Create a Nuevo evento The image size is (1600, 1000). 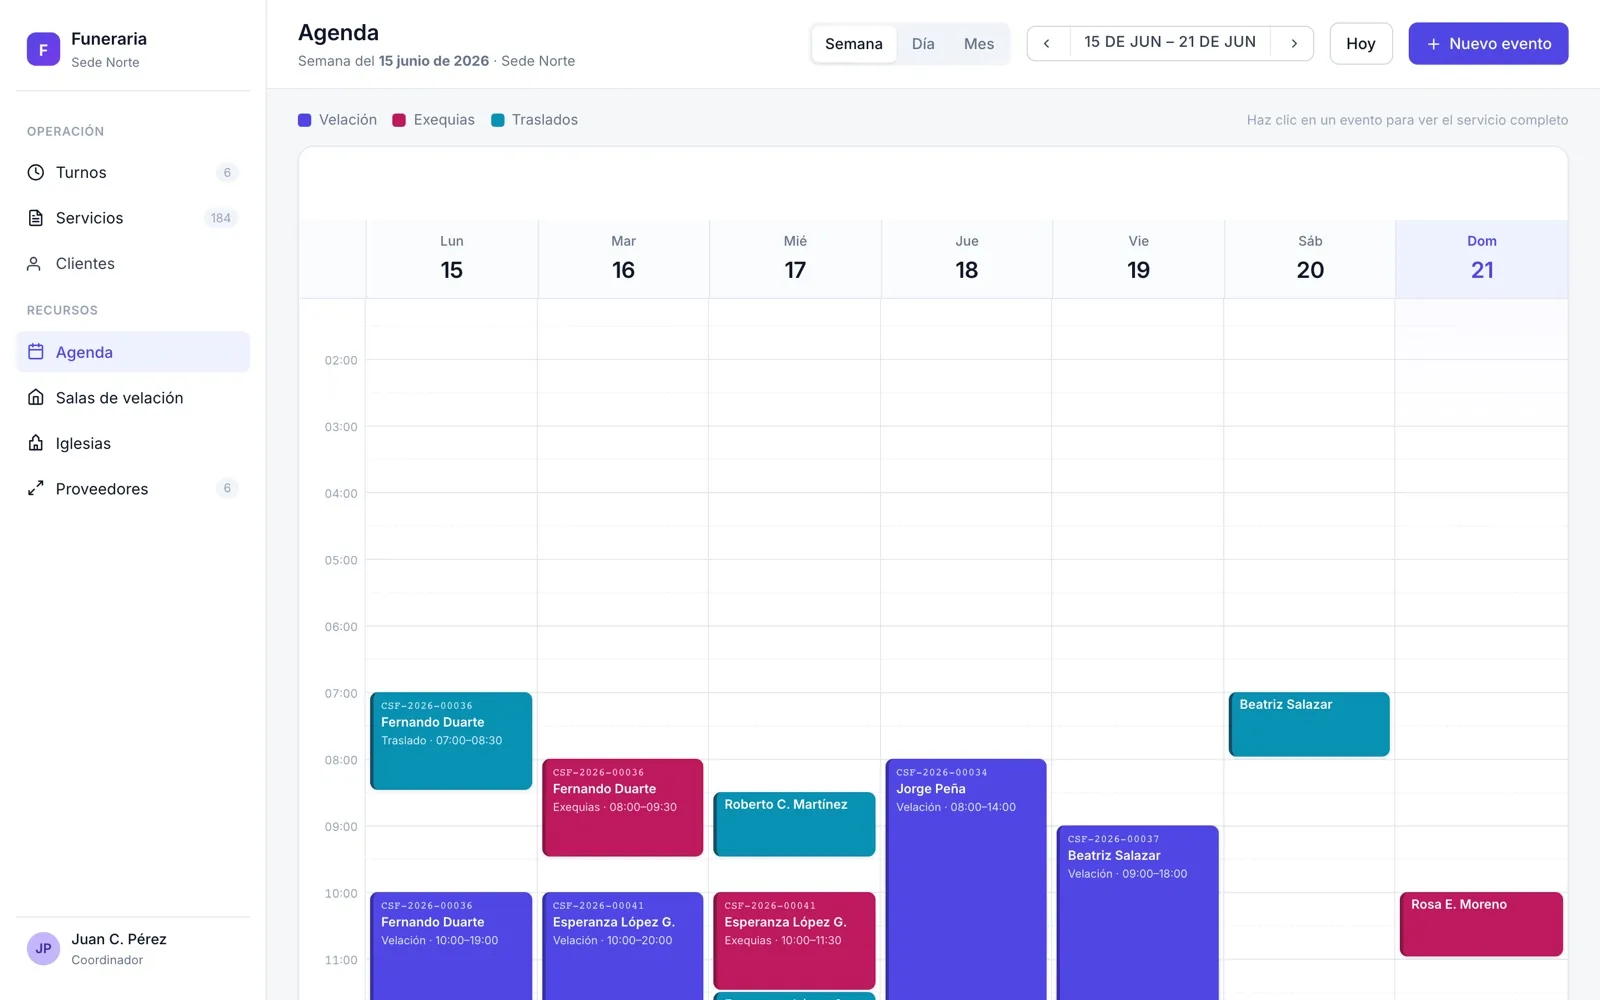coord(1488,44)
